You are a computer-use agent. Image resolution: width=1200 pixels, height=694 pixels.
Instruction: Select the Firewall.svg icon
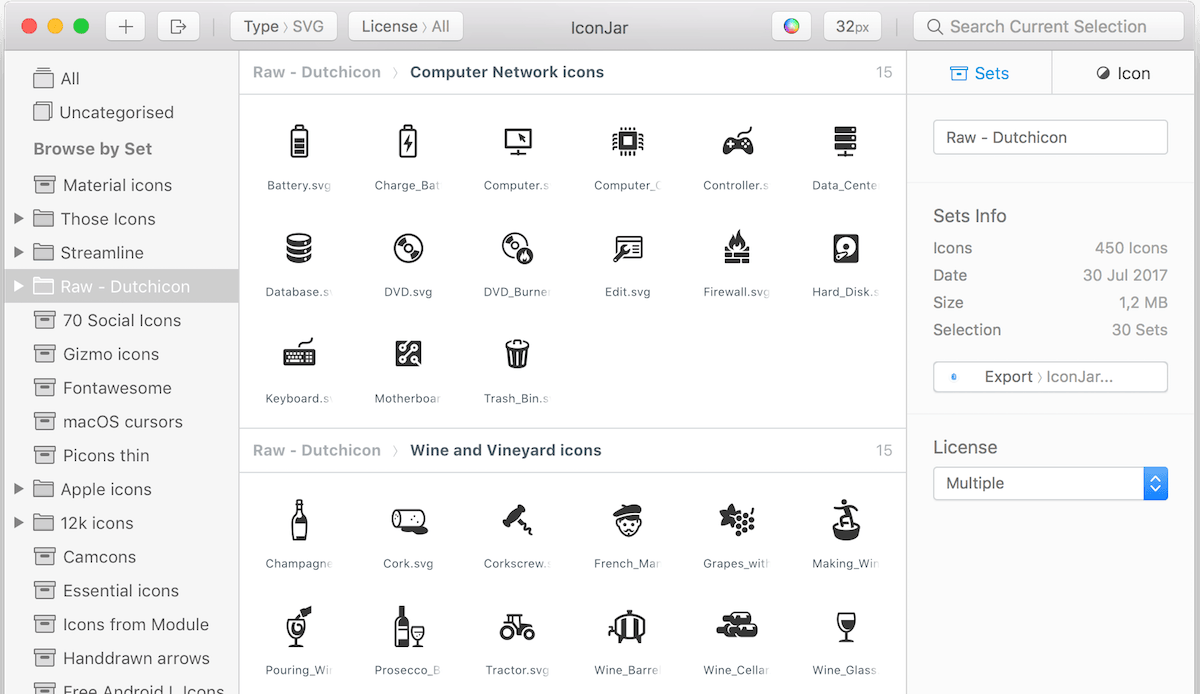click(x=737, y=247)
